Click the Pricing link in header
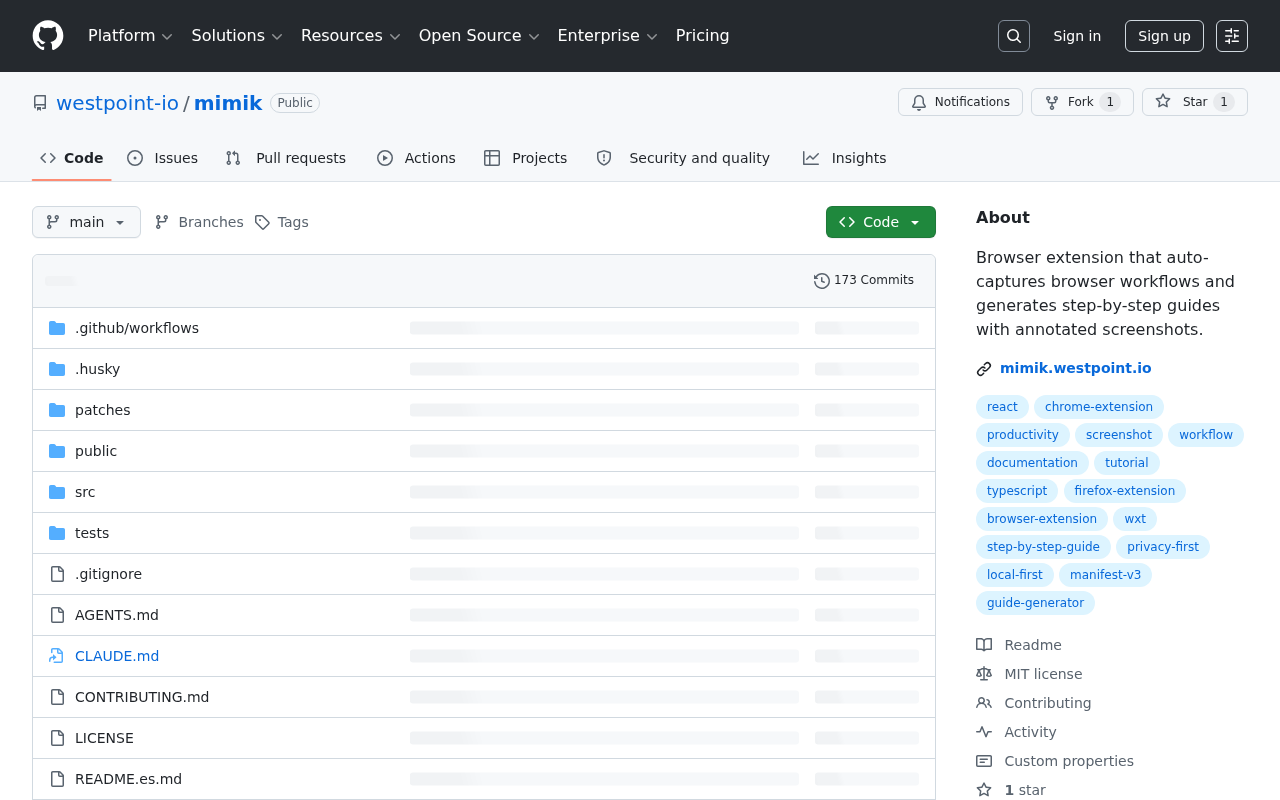Image resolution: width=1280 pixels, height=800 pixels. pyautogui.click(x=702, y=36)
